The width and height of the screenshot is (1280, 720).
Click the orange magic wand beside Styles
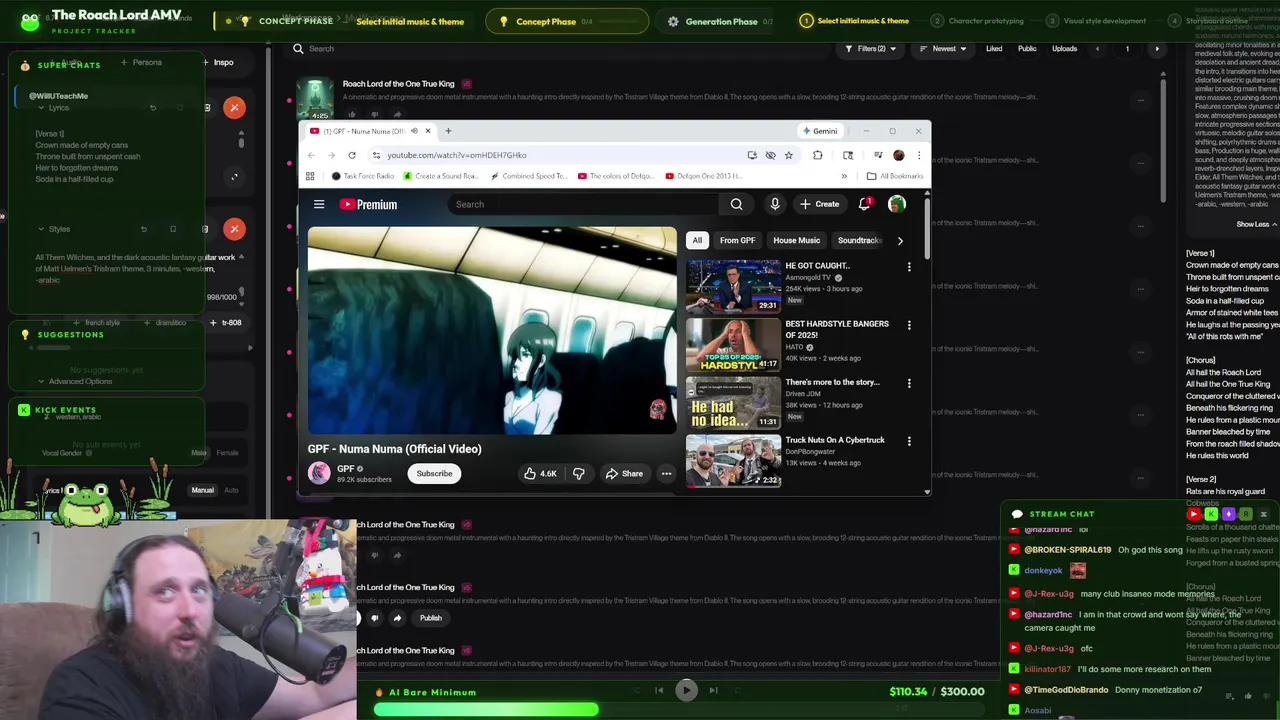234,229
